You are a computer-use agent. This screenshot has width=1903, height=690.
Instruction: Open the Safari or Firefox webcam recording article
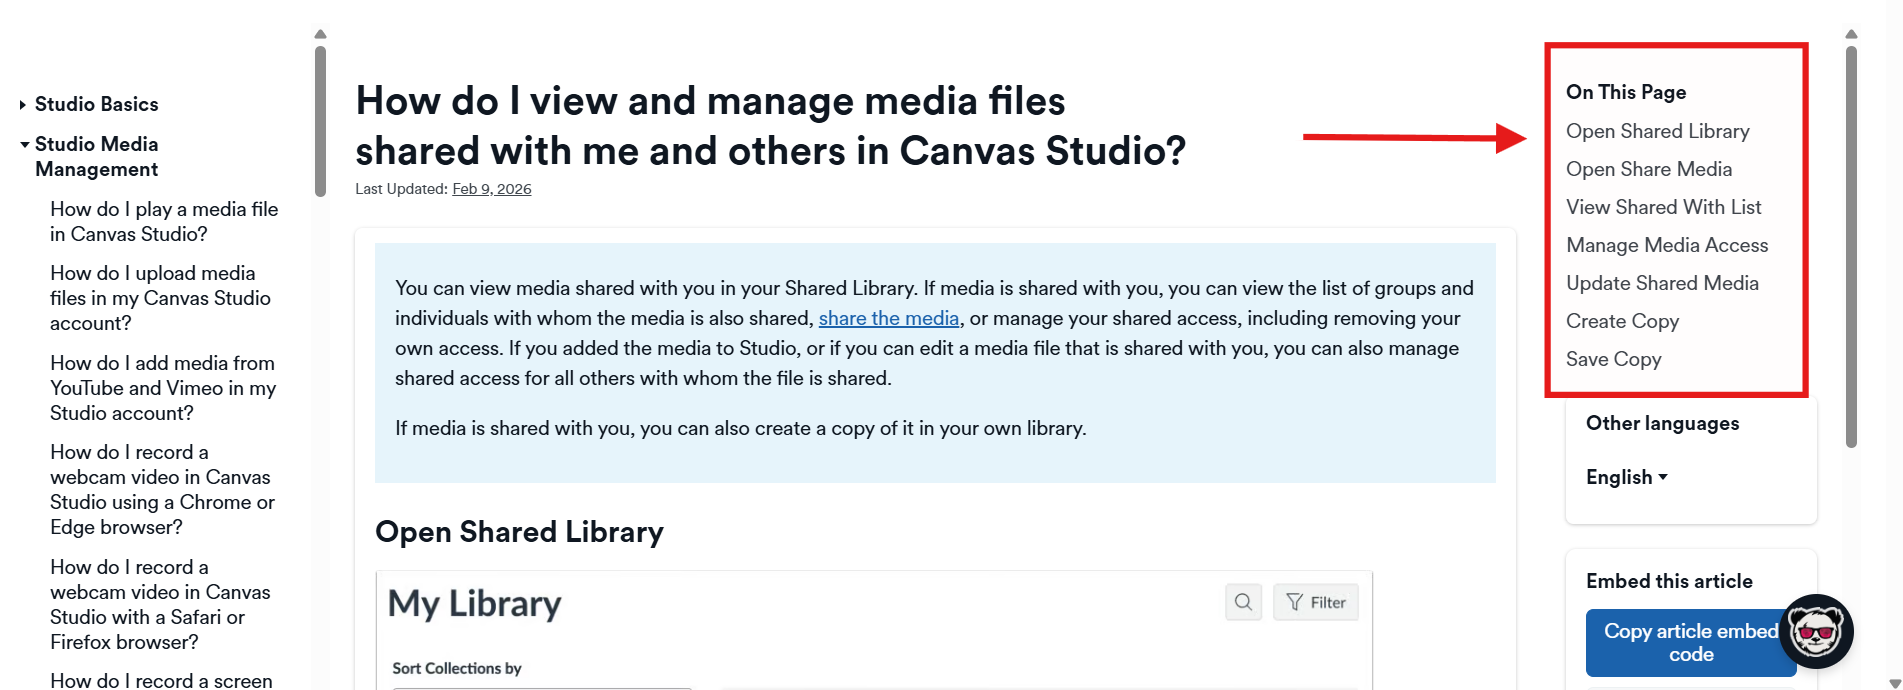point(160,605)
